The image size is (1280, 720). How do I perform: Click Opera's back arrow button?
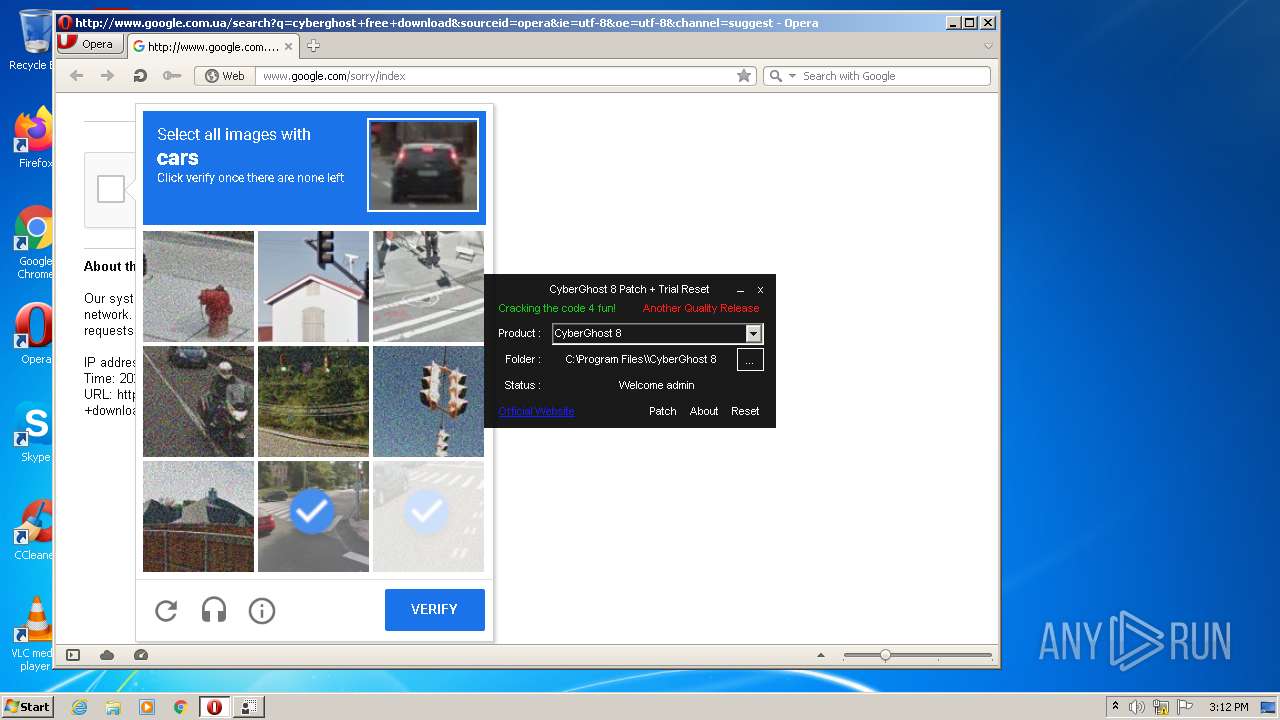click(76, 76)
